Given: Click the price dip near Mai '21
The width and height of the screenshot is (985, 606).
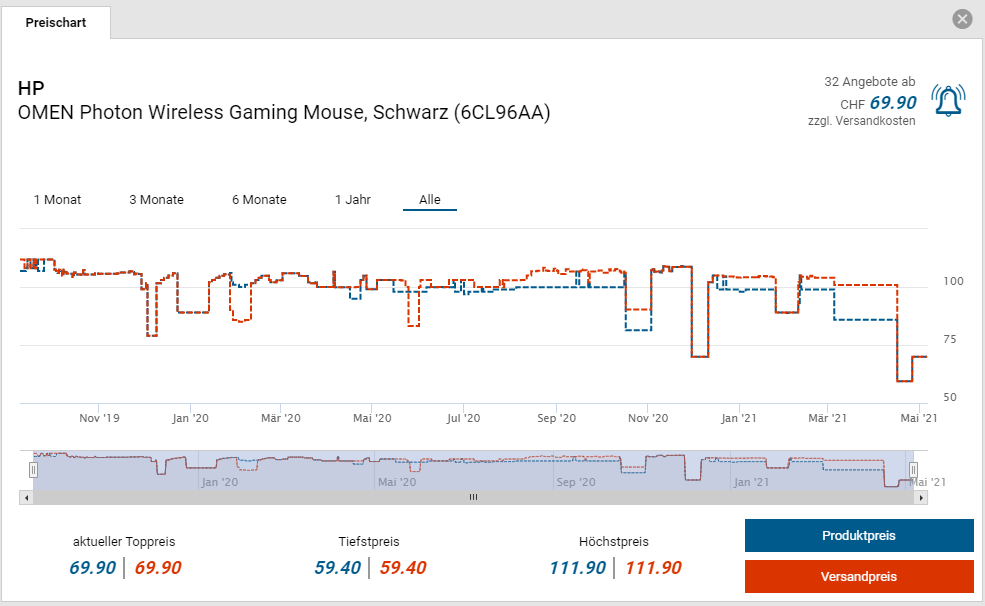Looking at the screenshot, I should coord(904,380).
